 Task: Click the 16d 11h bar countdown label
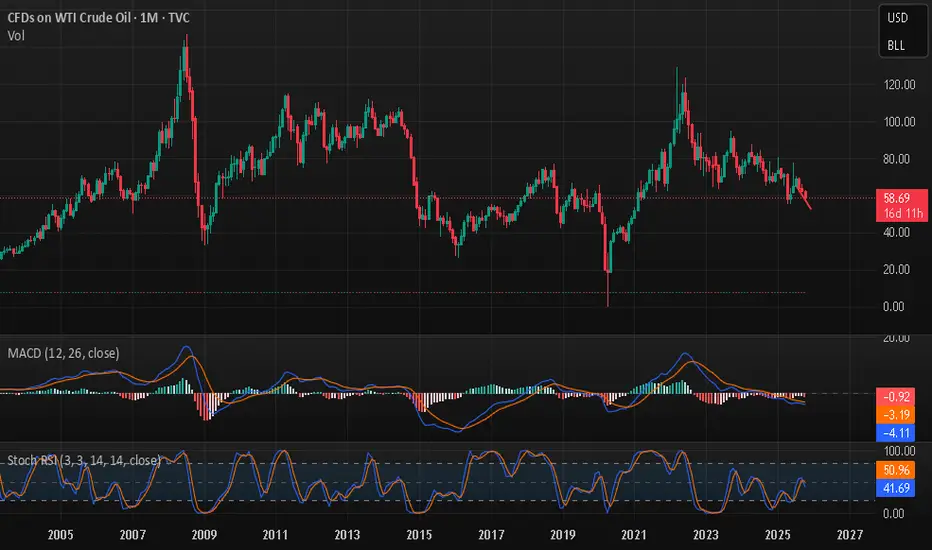(x=898, y=213)
